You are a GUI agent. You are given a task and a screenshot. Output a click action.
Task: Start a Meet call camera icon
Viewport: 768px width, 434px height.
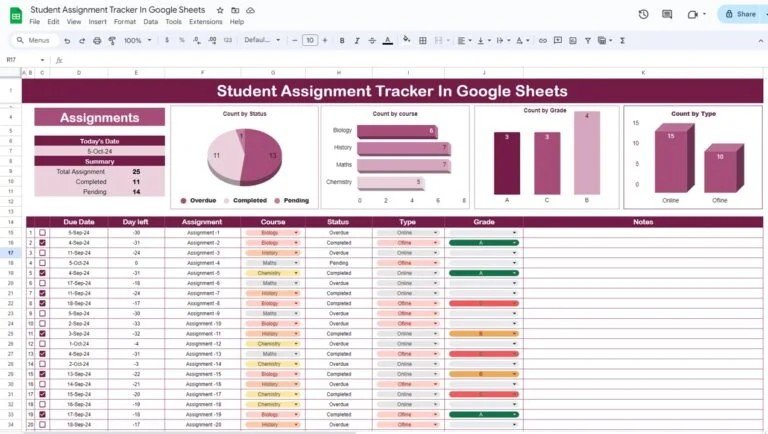(692, 14)
